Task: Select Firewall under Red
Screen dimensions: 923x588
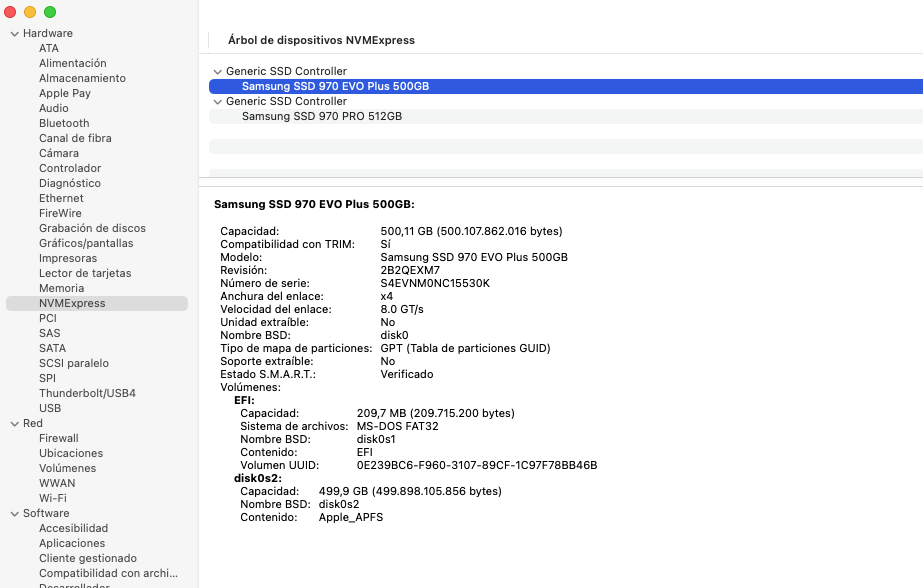Action: pos(58,438)
